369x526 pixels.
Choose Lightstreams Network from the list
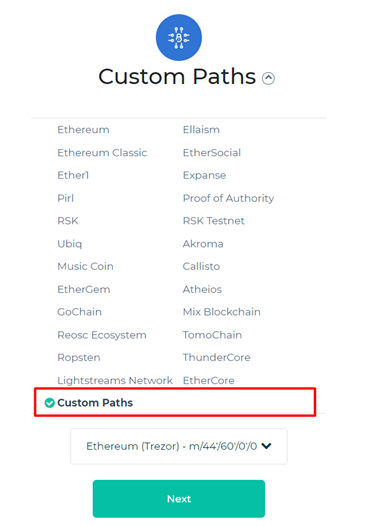[115, 380]
